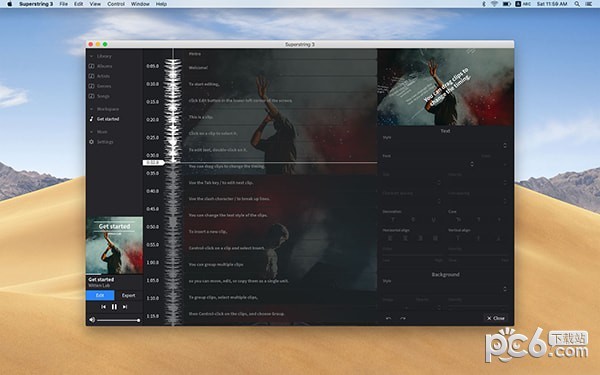Click the audio waveform near 0:50.0
Image resolution: width=600 pixels, height=375 pixels.
point(173,227)
